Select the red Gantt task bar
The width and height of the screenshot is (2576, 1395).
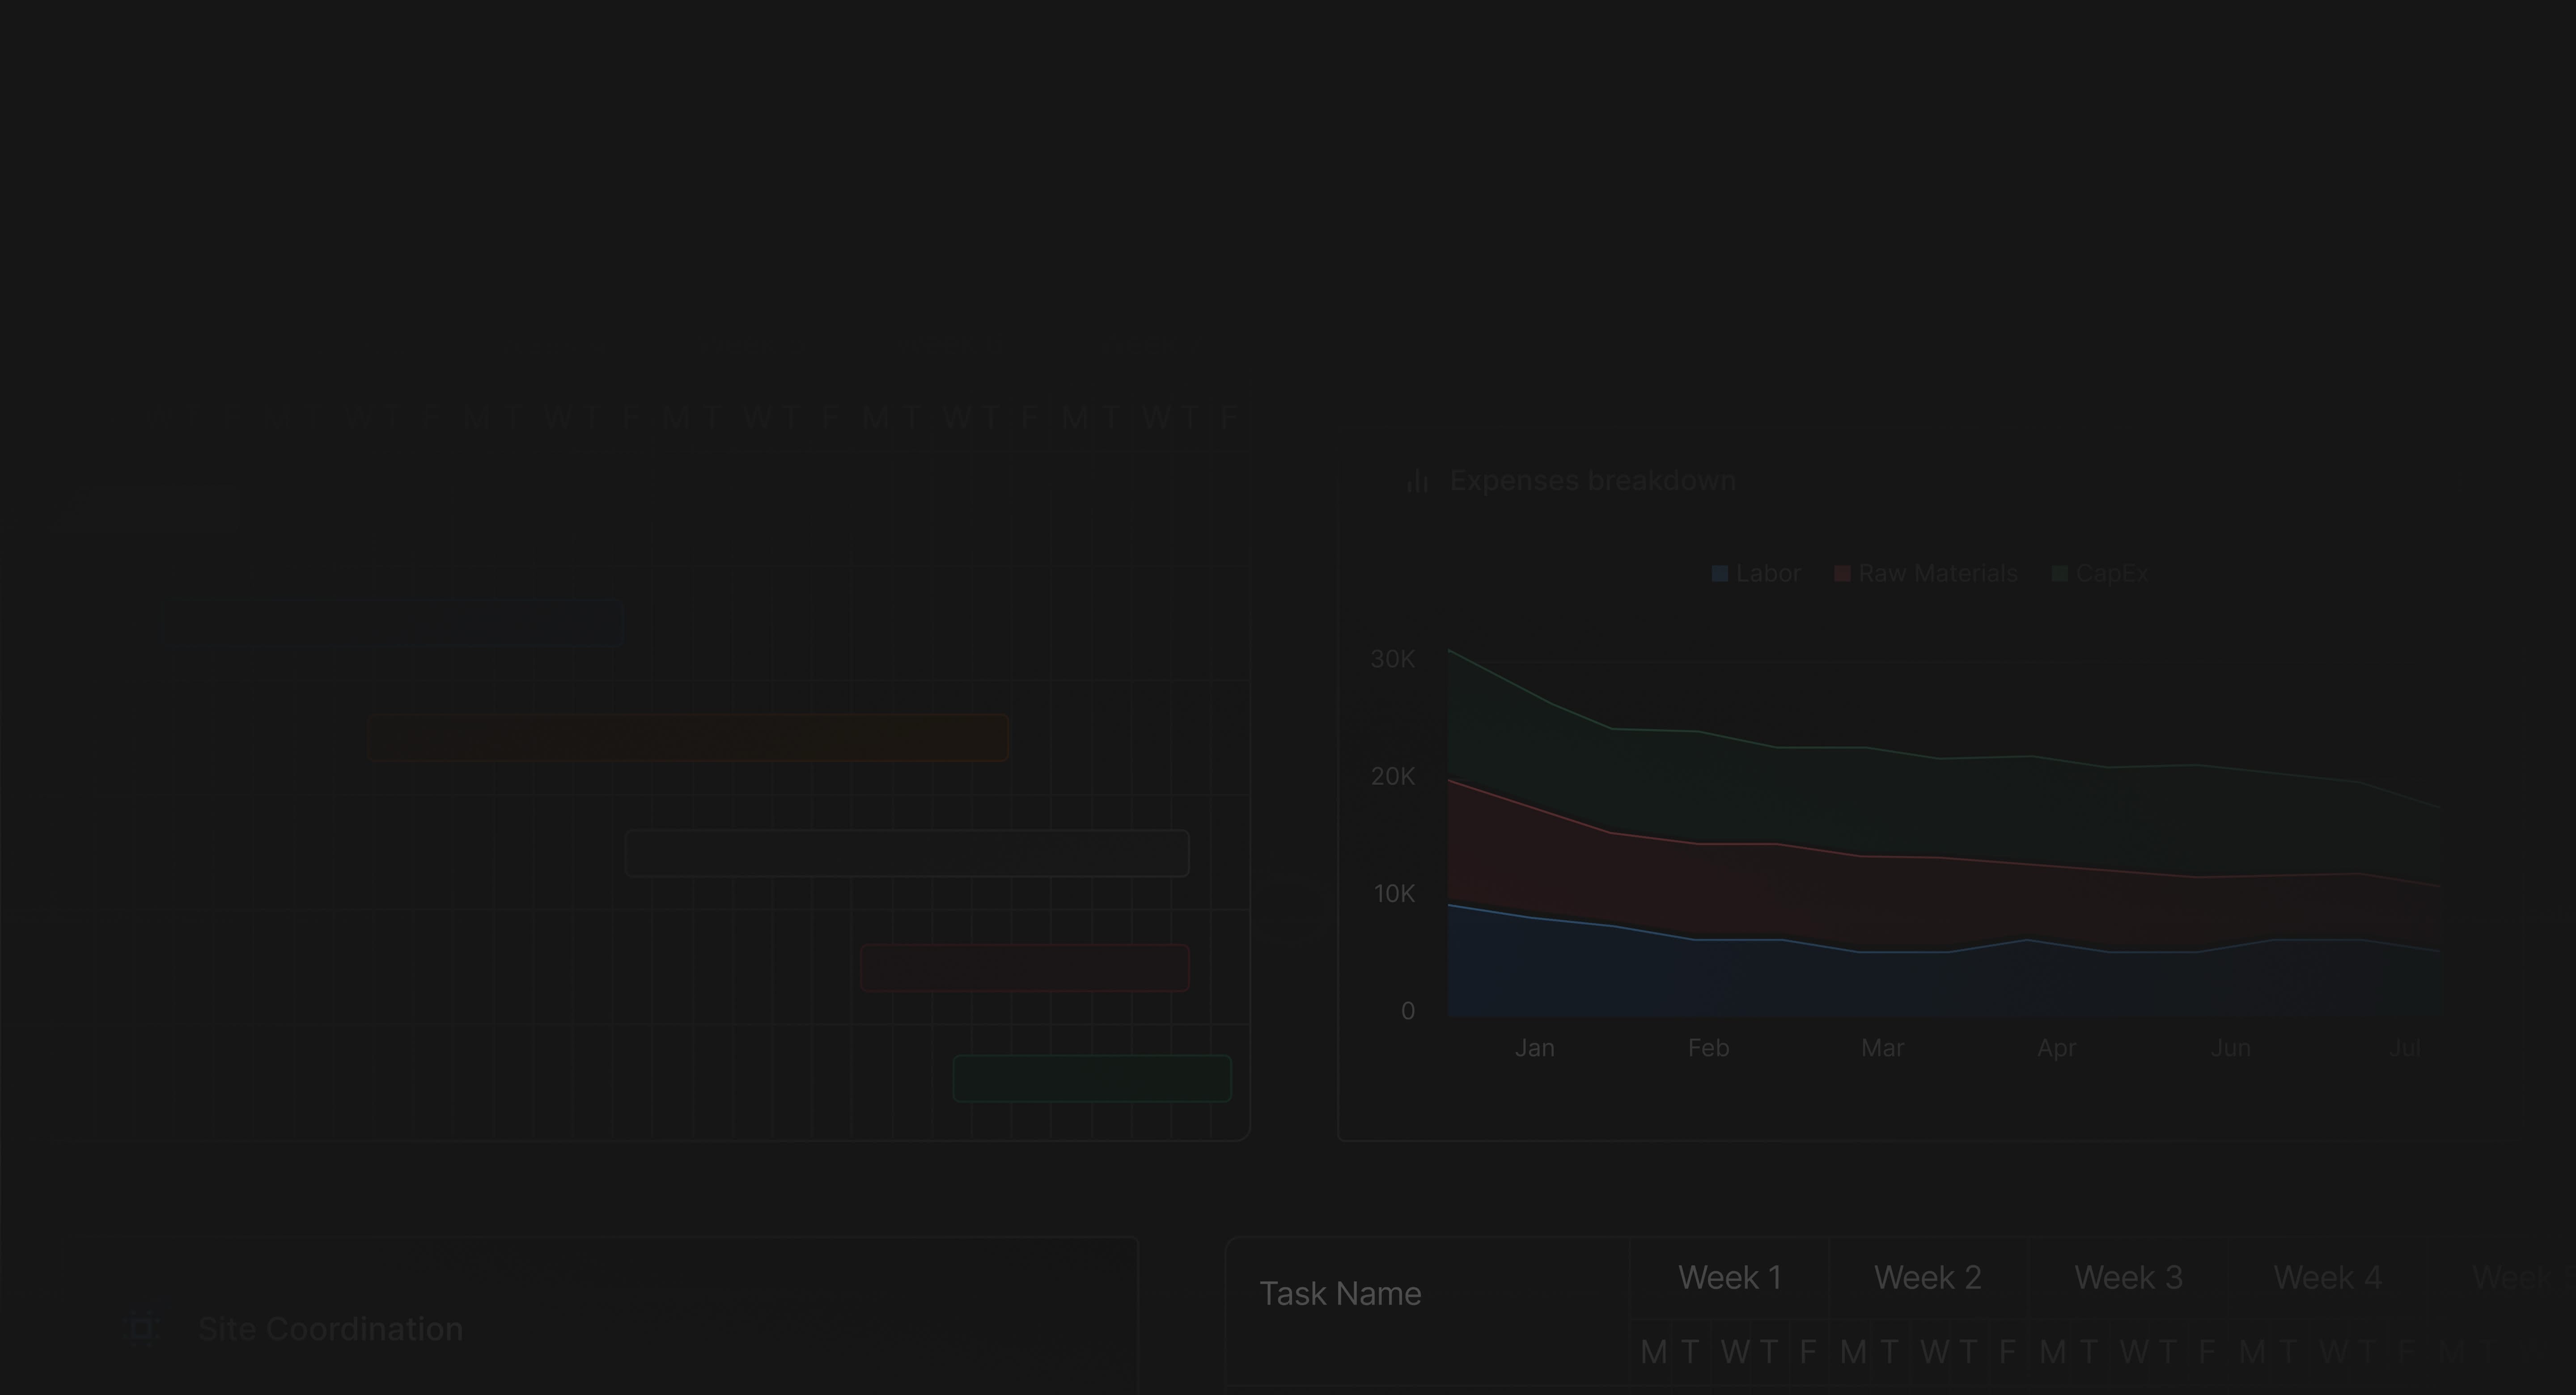pyautogui.click(x=1024, y=968)
